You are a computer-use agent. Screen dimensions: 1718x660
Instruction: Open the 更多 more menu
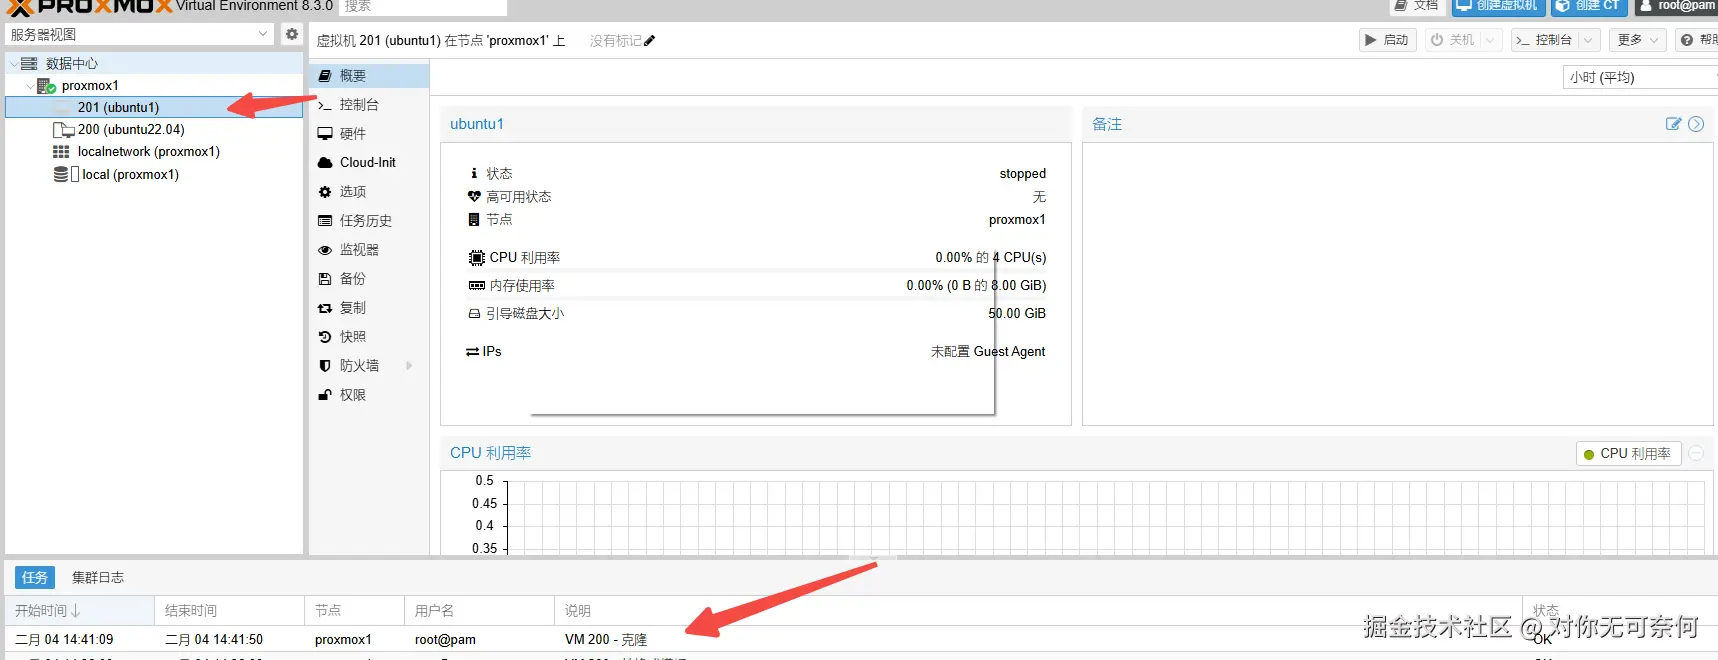(x=1638, y=40)
